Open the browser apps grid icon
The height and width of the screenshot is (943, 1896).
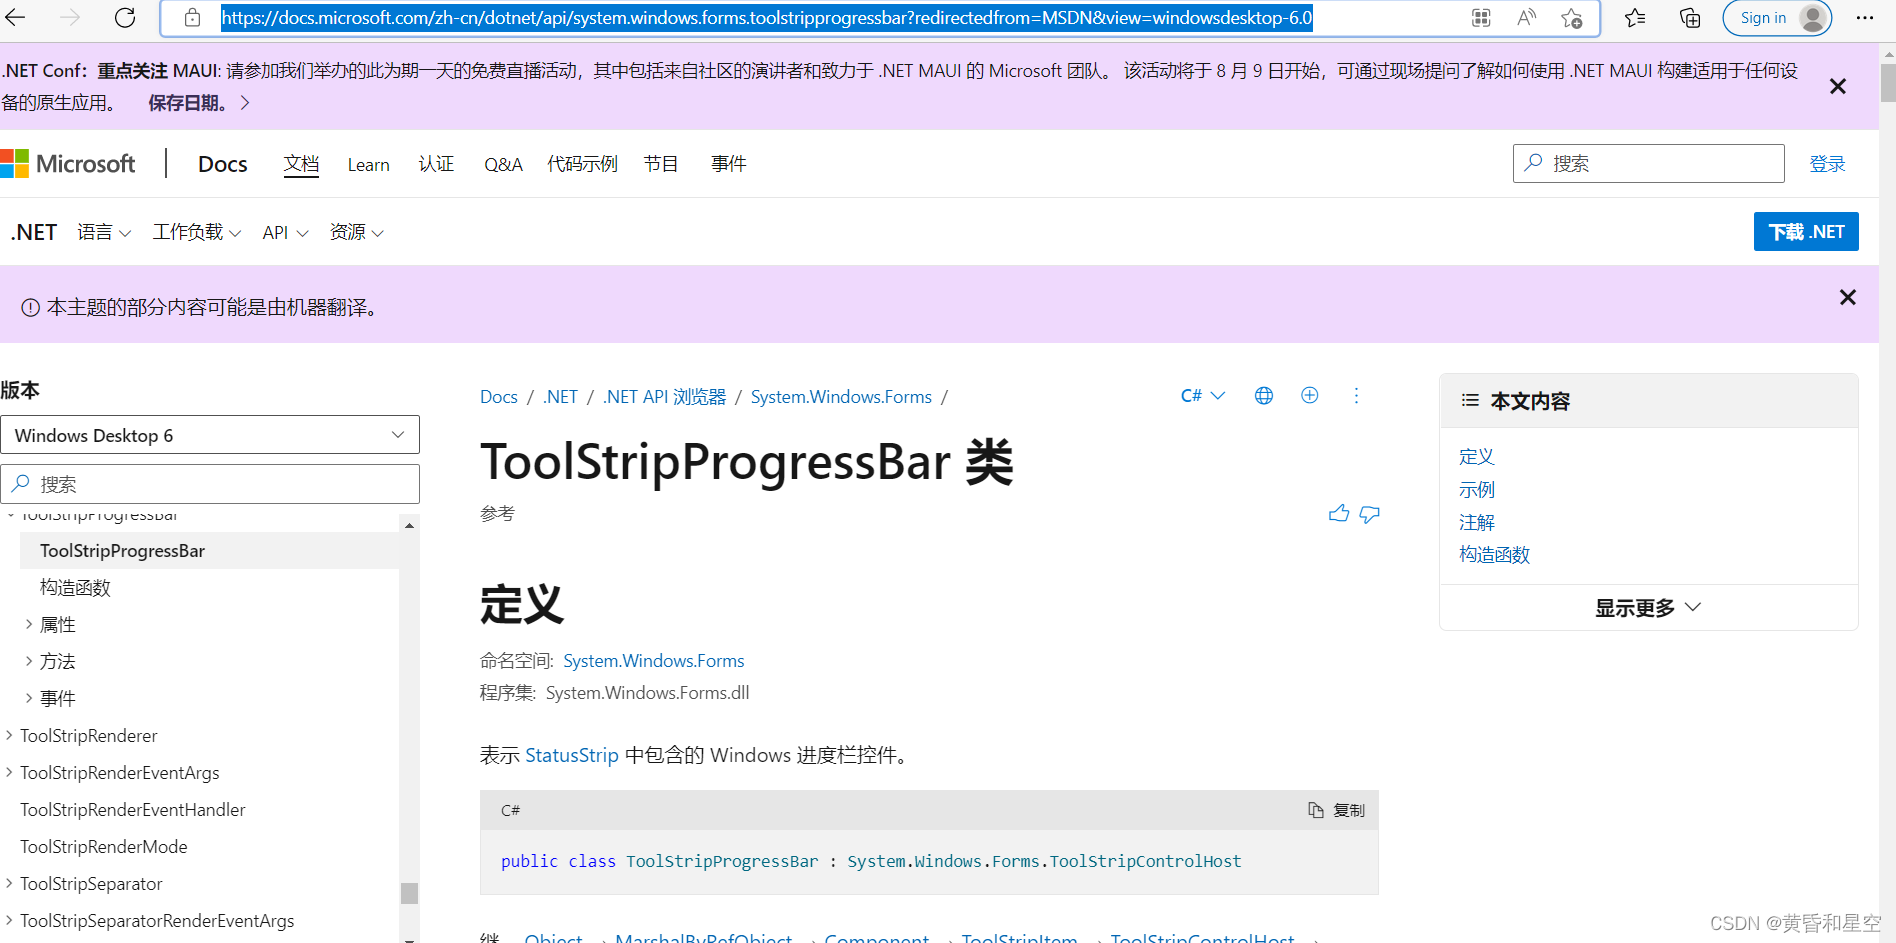point(1481,18)
